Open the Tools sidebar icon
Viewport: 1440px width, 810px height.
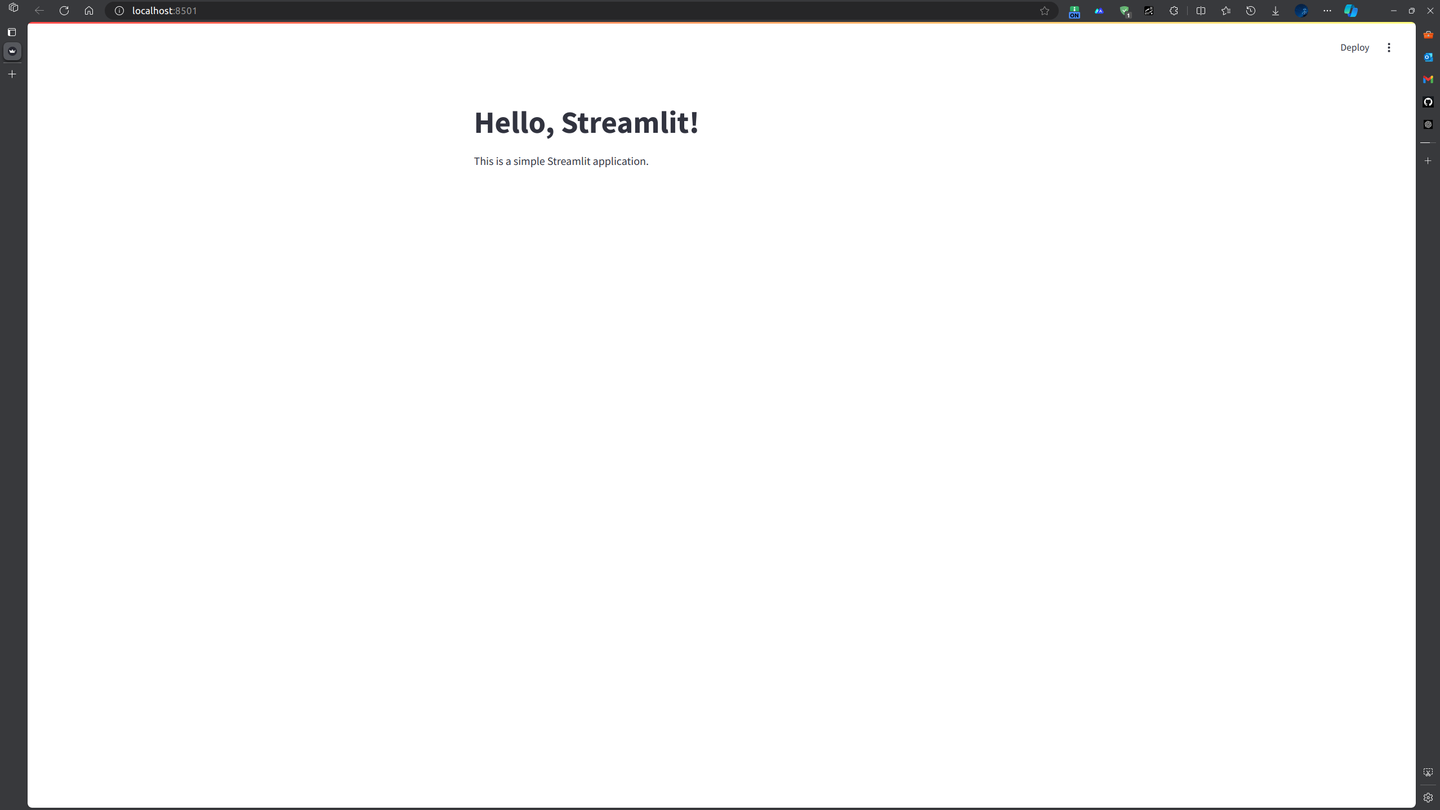1428,34
